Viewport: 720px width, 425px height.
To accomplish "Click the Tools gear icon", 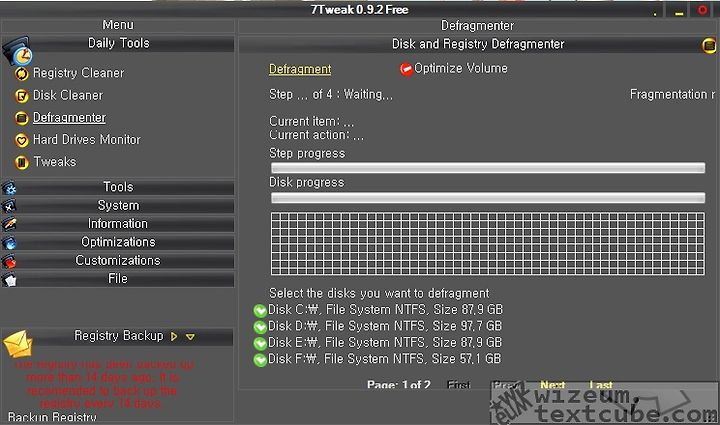I will click(9, 188).
